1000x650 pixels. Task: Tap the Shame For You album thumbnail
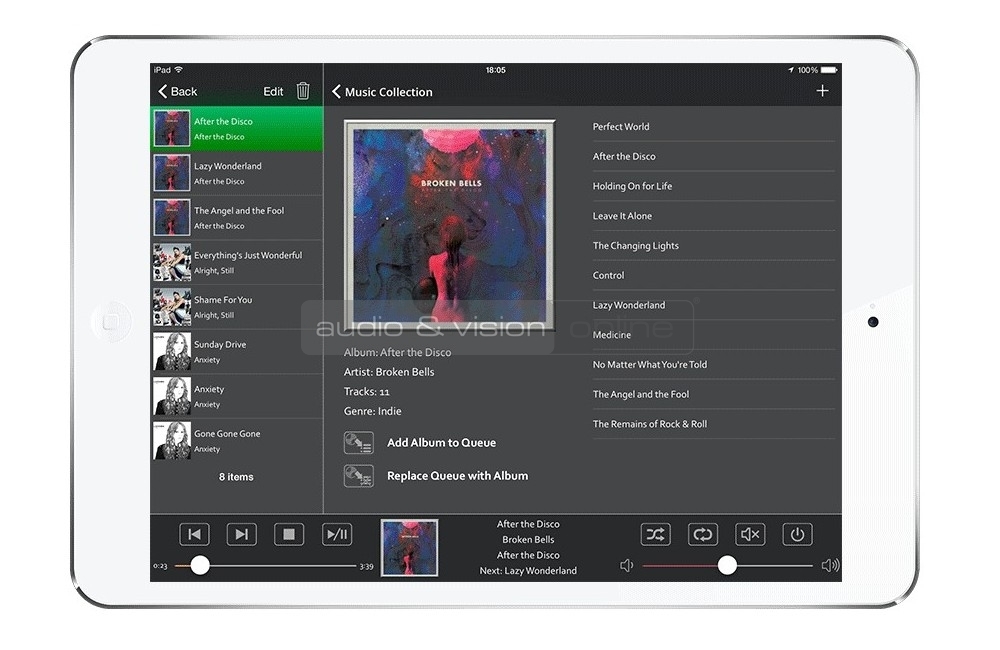coord(172,307)
